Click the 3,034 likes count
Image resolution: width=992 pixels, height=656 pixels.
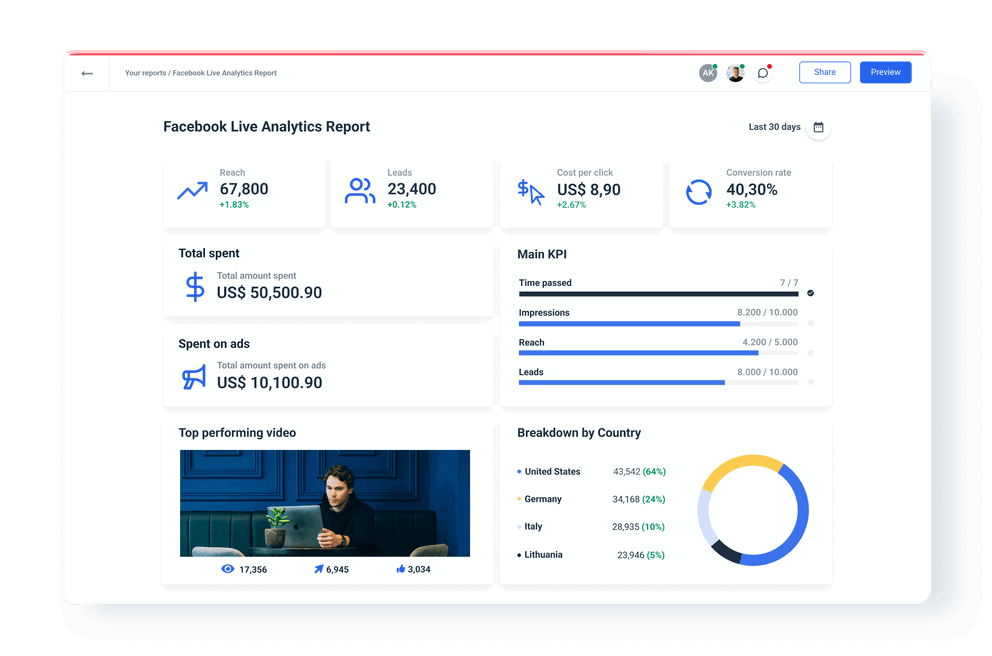419,569
